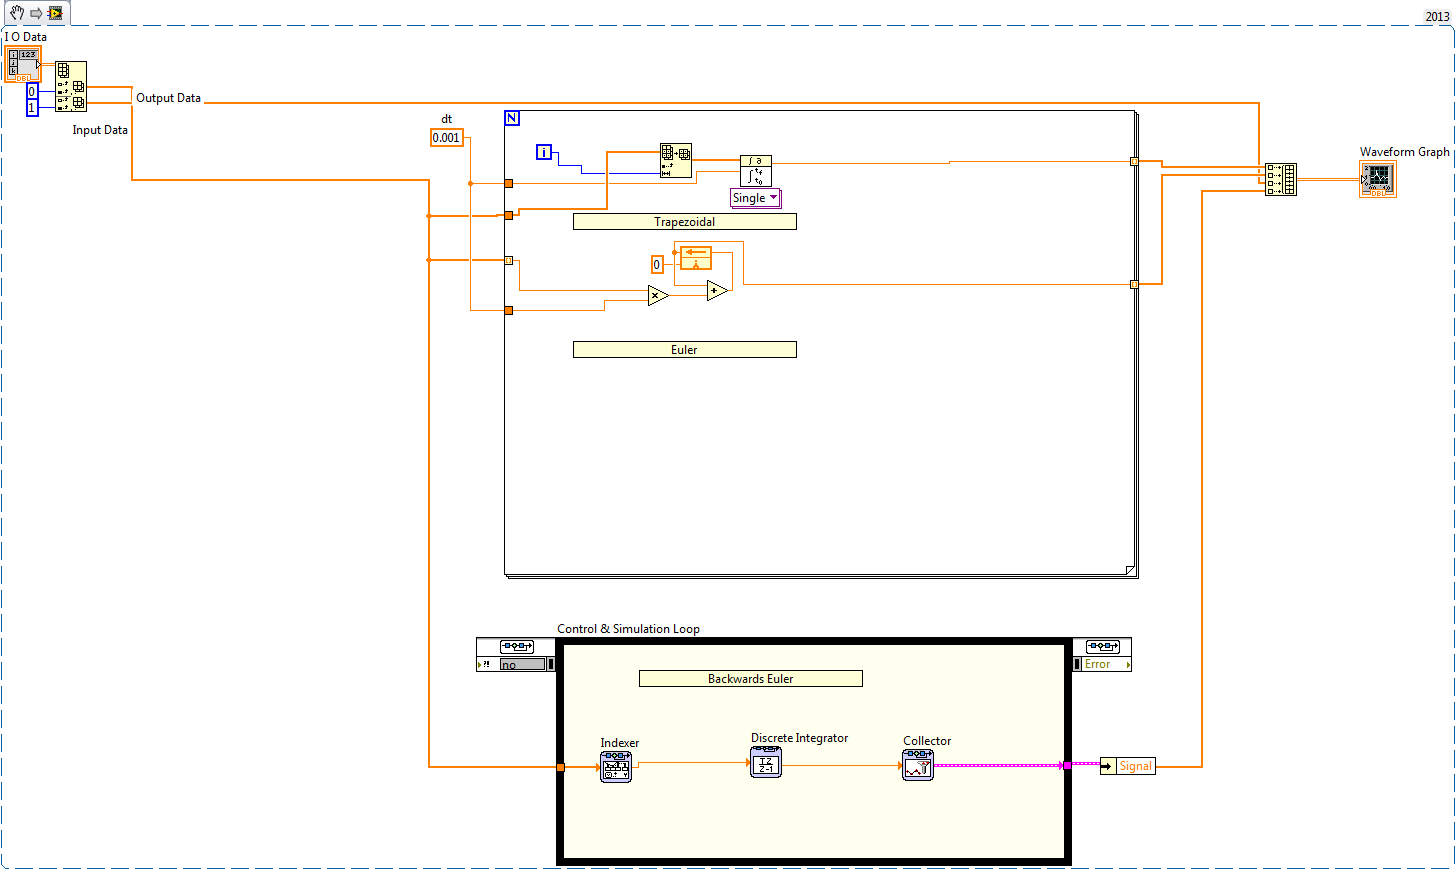
Task: Open the Single integration method dropdown
Action: (x=756, y=198)
